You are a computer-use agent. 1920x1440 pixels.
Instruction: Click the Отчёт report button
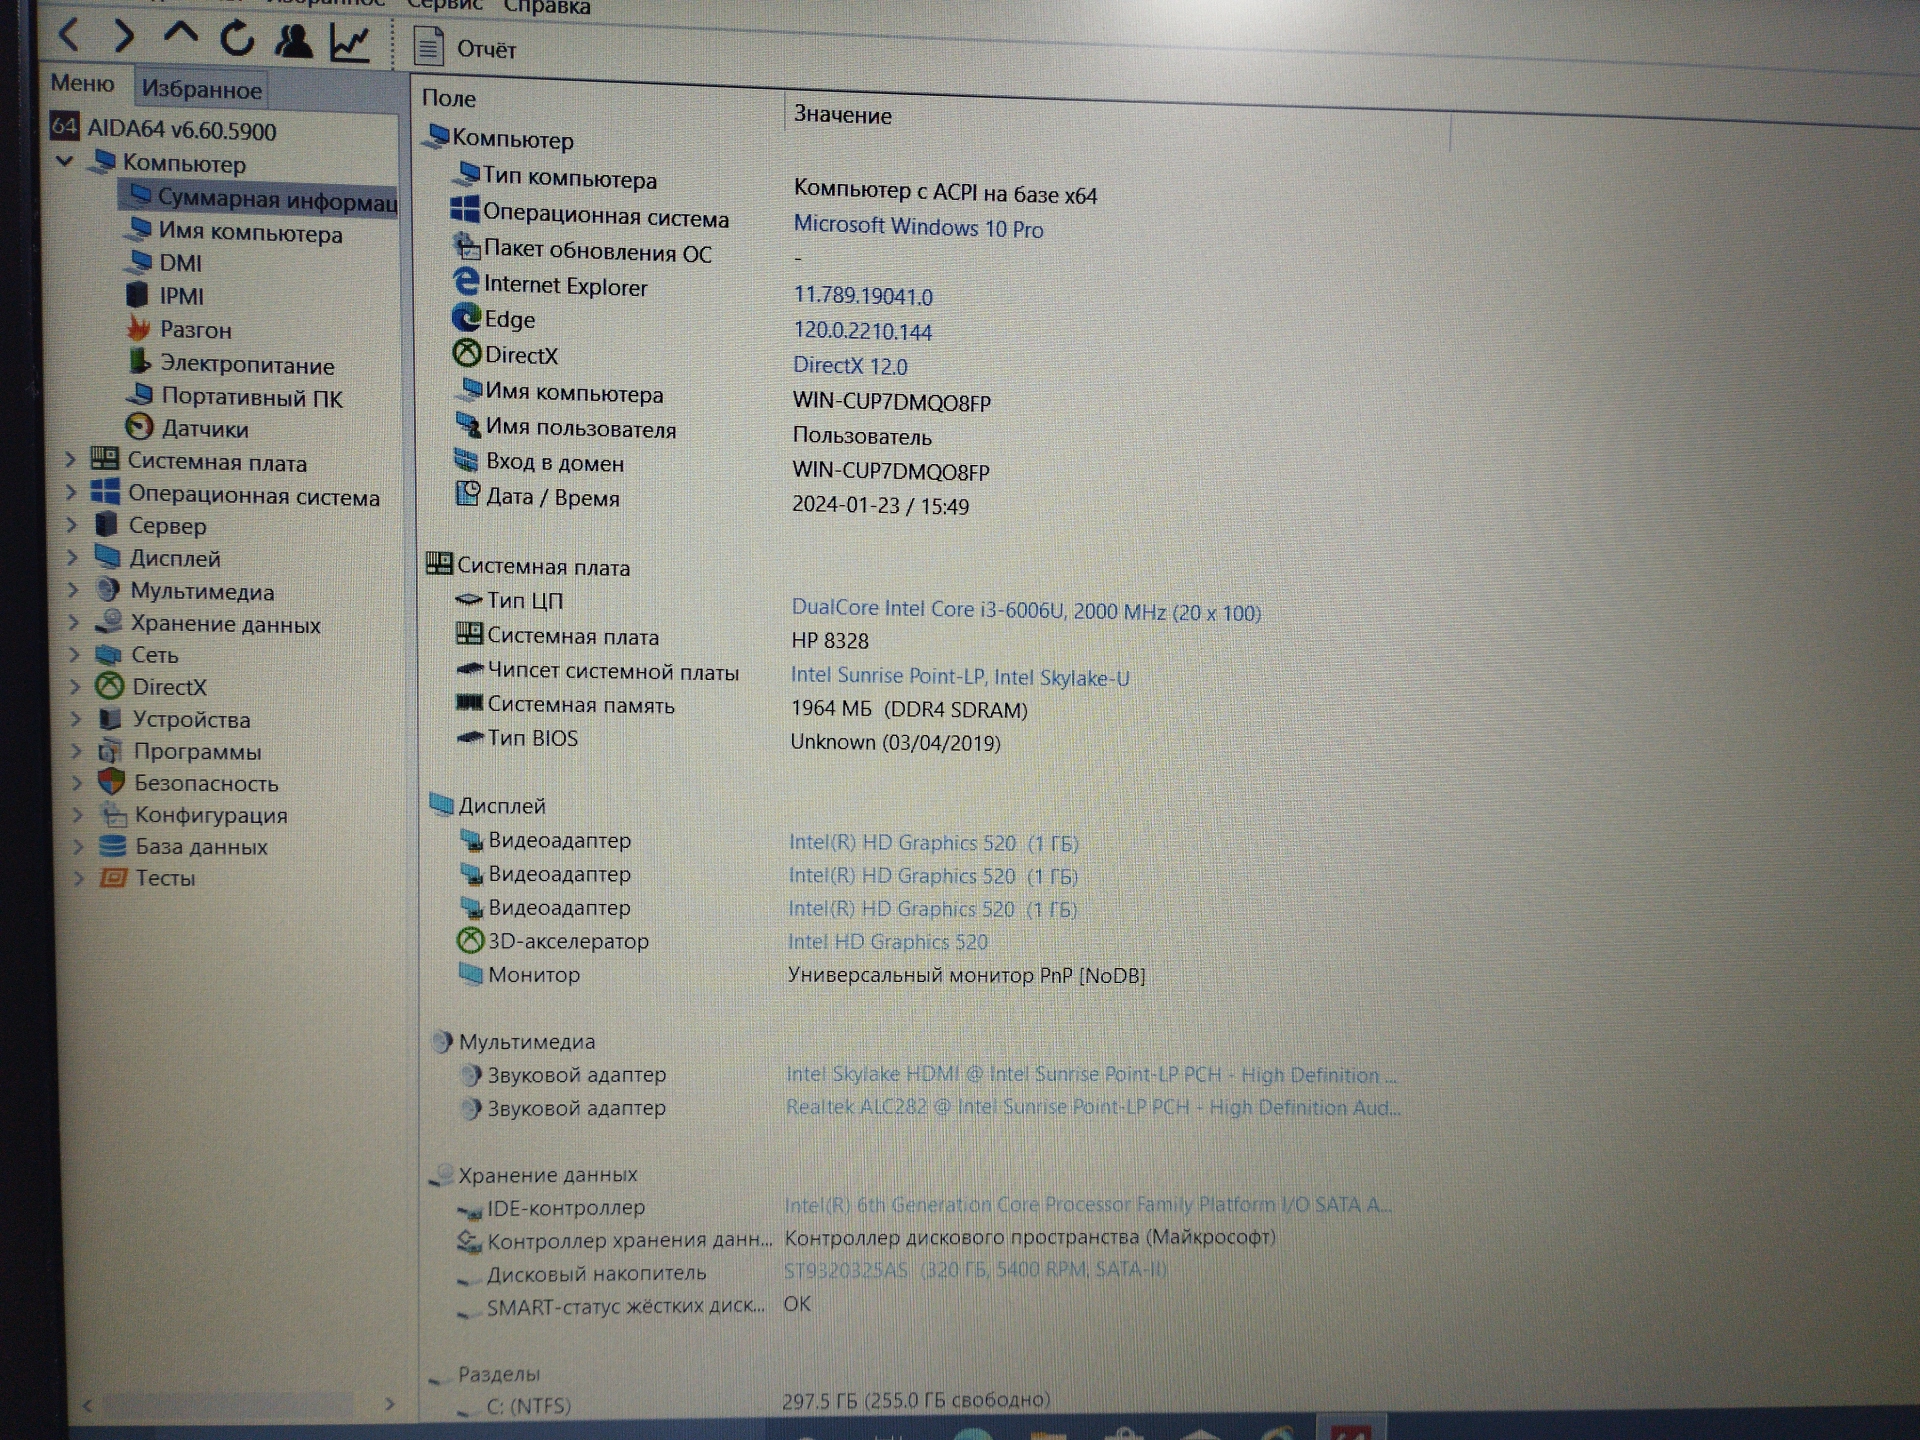pos(465,48)
